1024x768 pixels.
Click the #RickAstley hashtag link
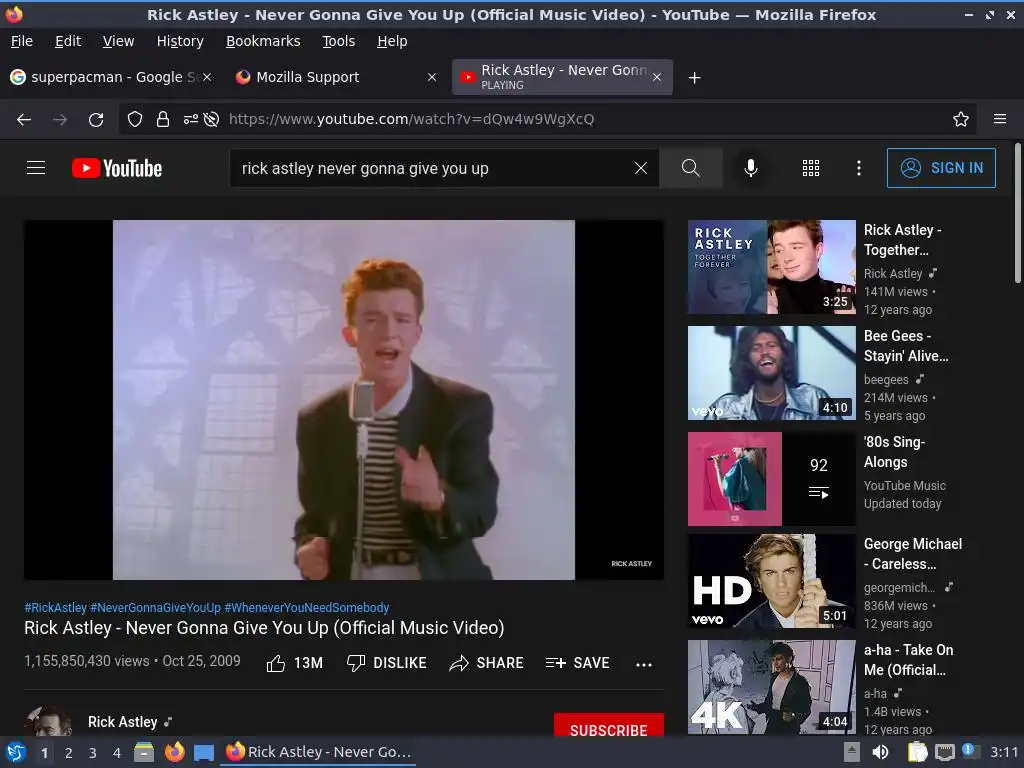click(56, 607)
